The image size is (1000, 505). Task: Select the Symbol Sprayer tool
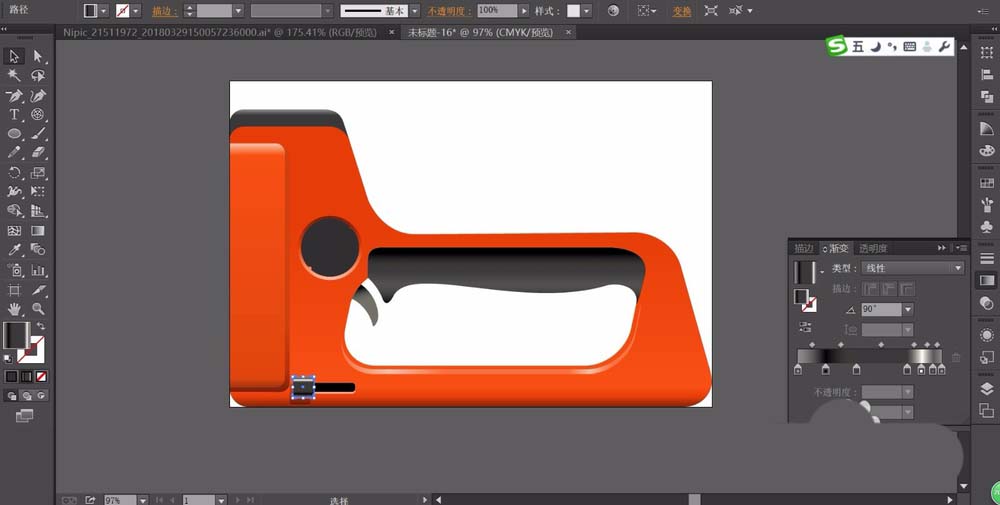pyautogui.click(x=14, y=270)
